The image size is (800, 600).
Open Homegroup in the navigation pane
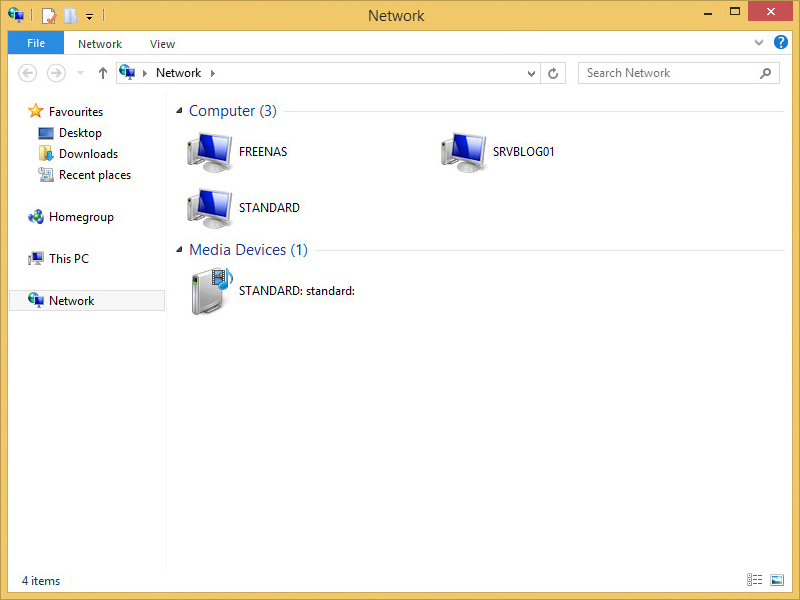coord(81,217)
